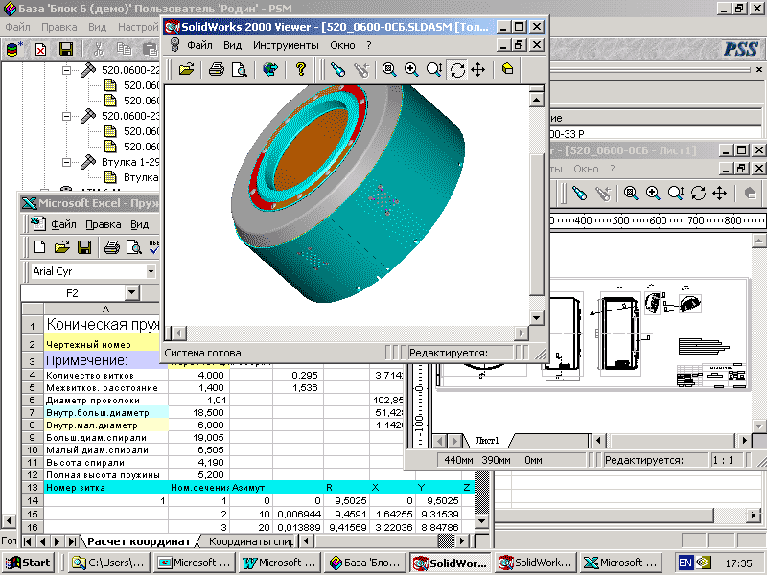Click Print Preview icon in SolidWorks Viewer

(239, 69)
